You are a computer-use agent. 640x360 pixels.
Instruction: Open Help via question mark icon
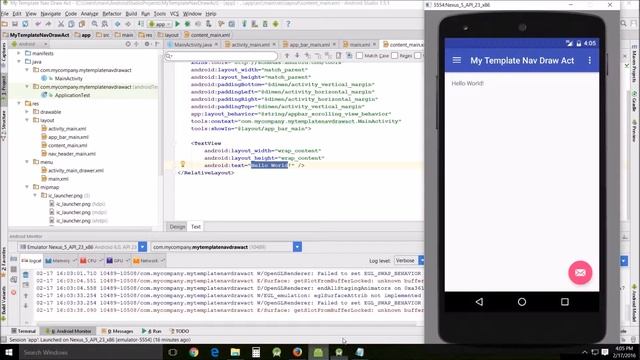tap(288, 24)
